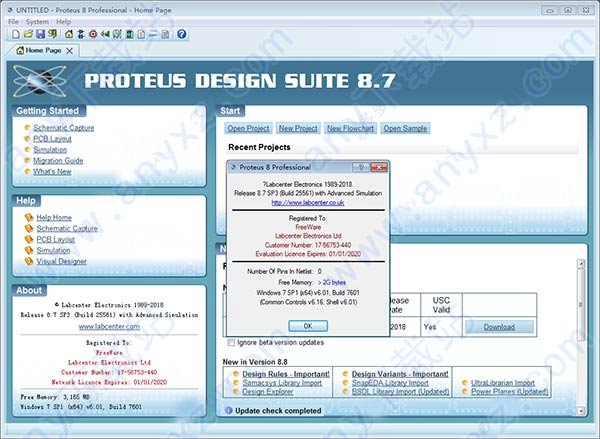Open the Help Home link
Image resolution: width=600 pixels, height=439 pixels.
click(x=54, y=217)
